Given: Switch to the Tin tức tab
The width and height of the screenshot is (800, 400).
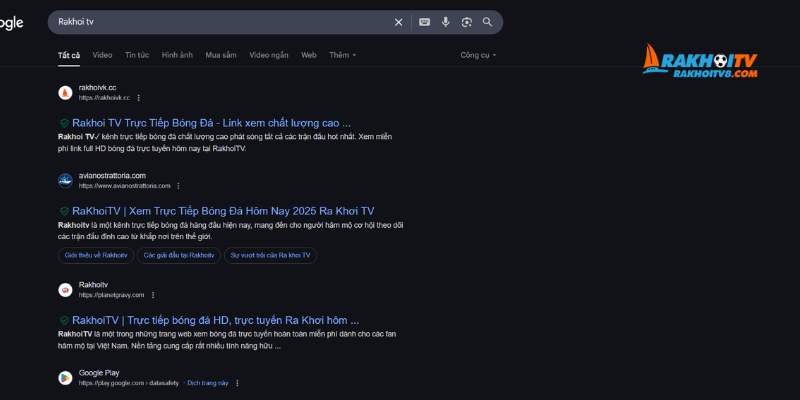Looking at the screenshot, I should click(x=137, y=55).
